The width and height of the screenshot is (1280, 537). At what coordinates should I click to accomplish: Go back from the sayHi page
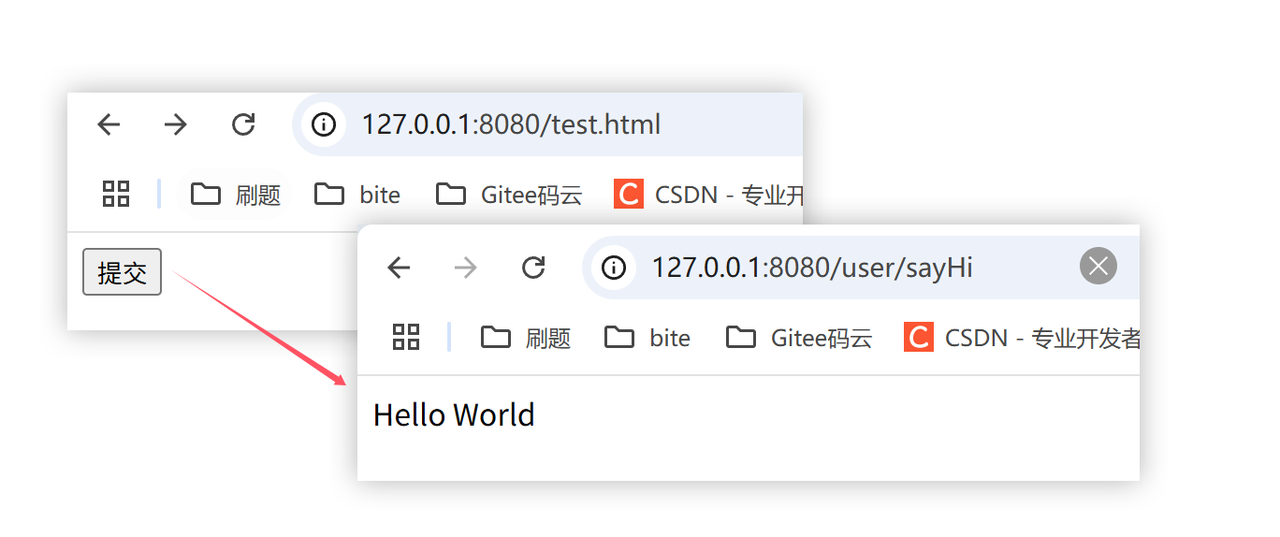point(398,267)
